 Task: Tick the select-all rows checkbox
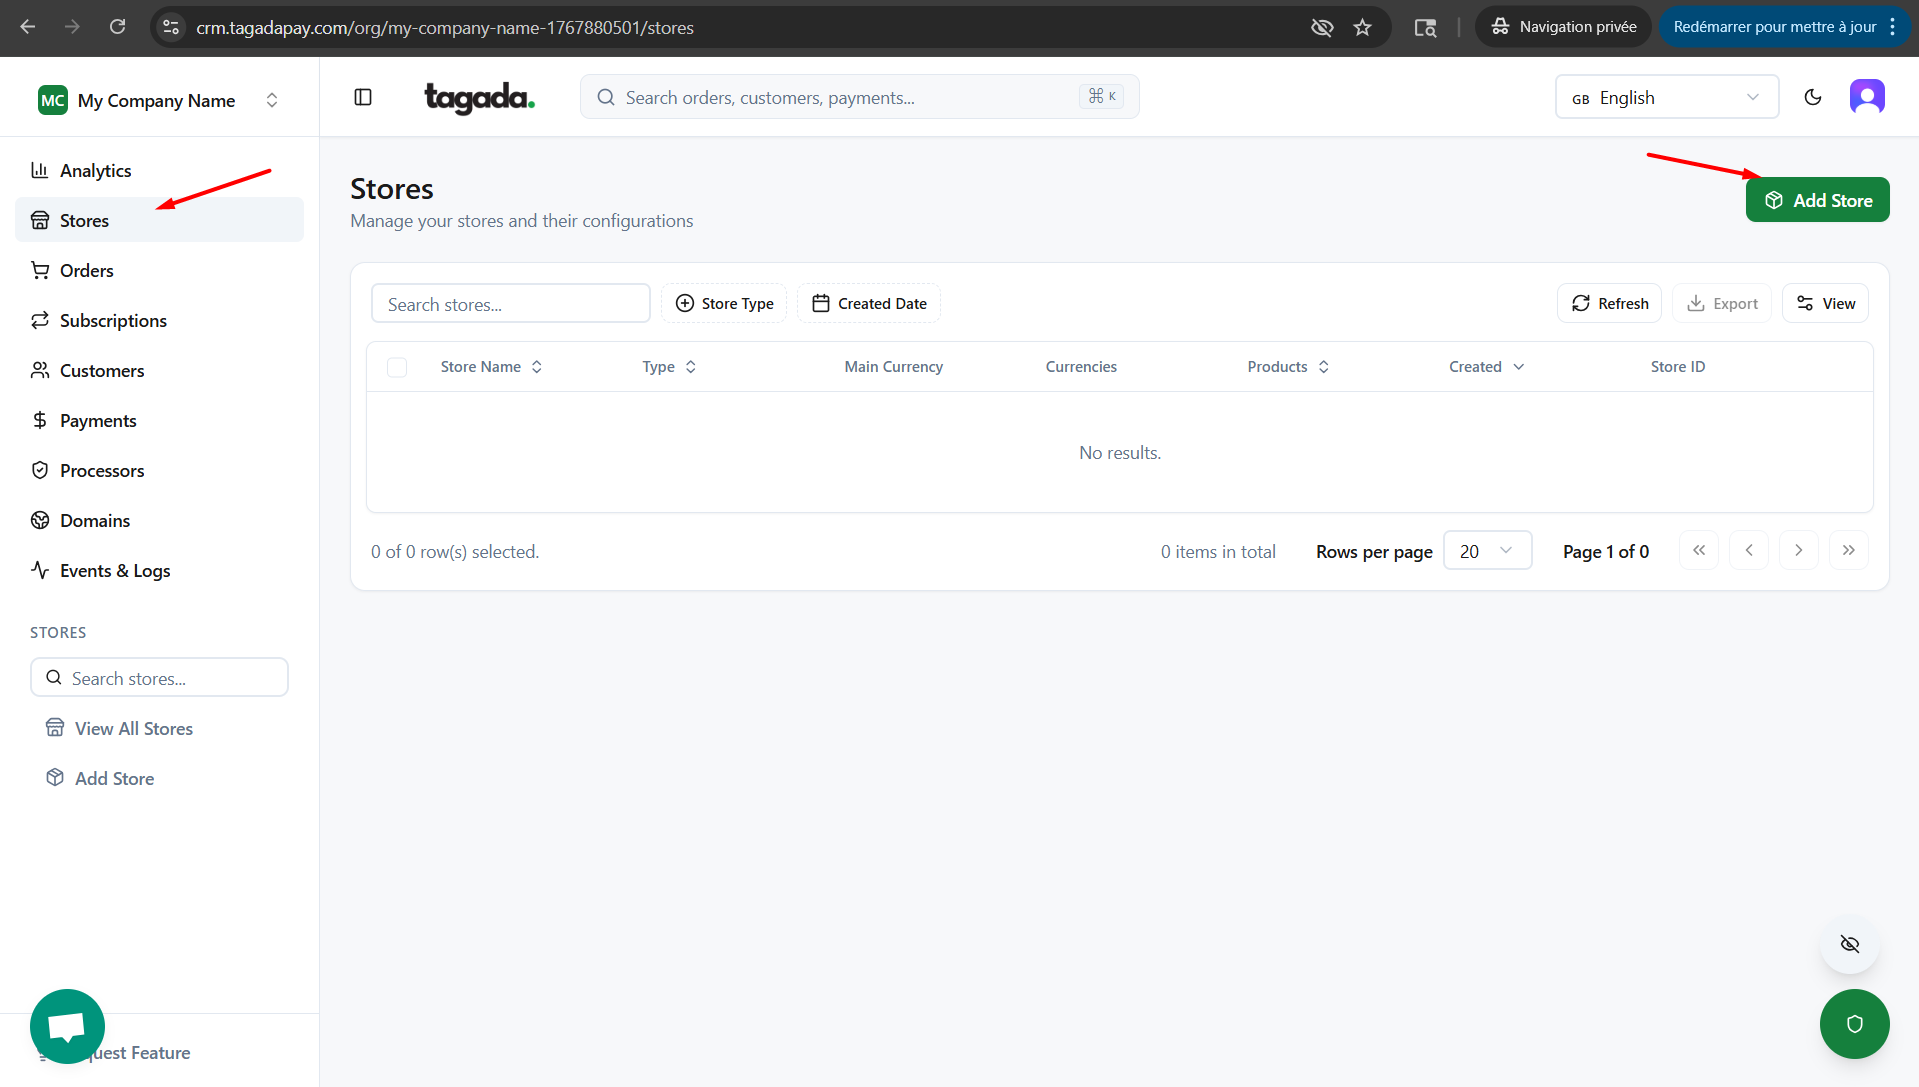click(x=397, y=367)
